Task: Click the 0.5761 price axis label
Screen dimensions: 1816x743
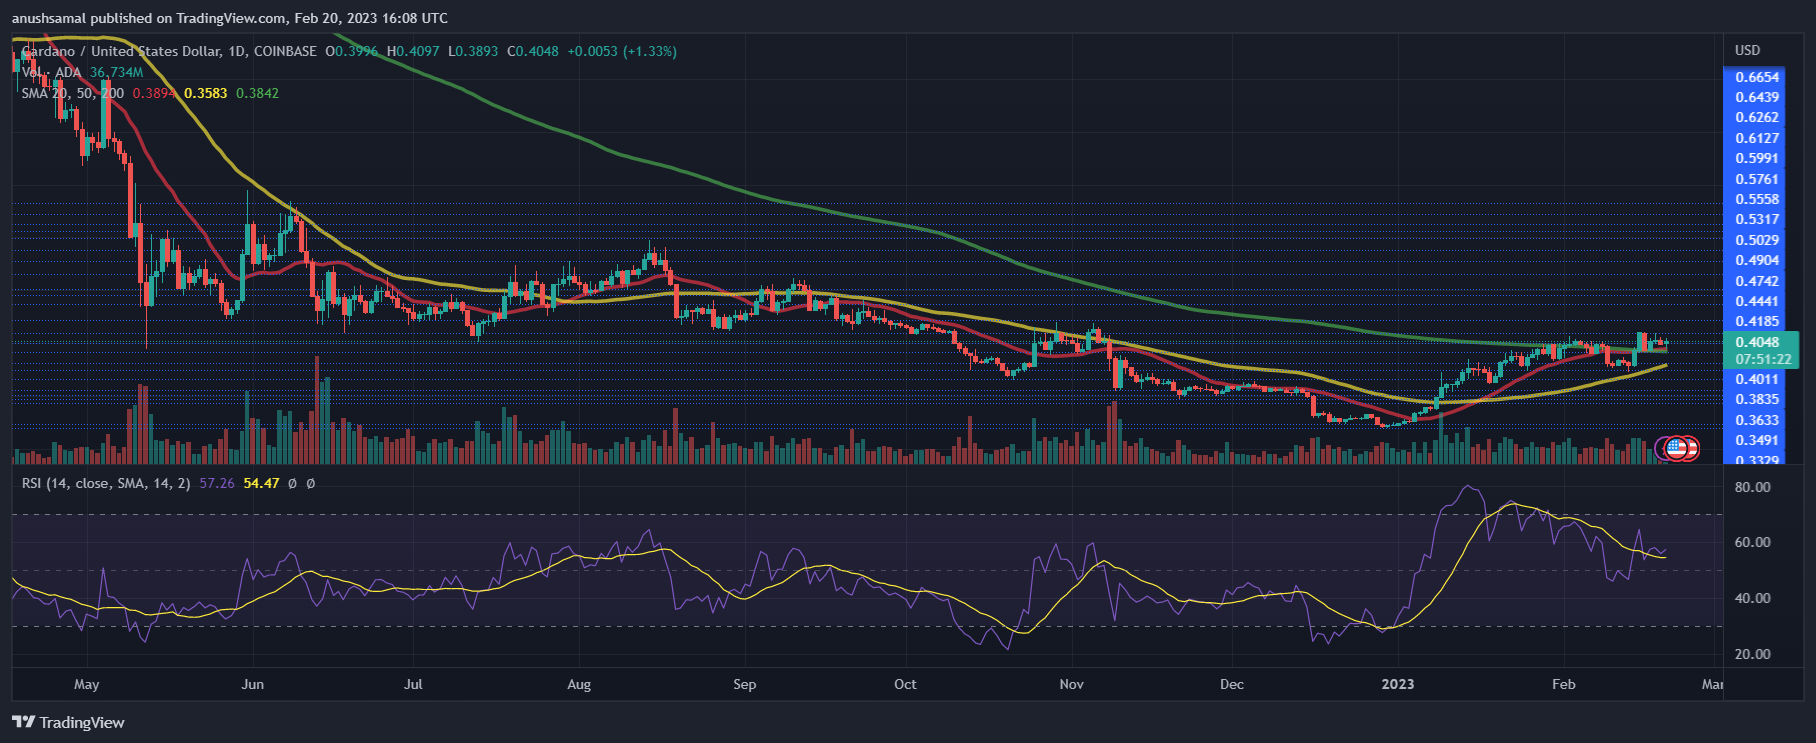Action: [1757, 179]
